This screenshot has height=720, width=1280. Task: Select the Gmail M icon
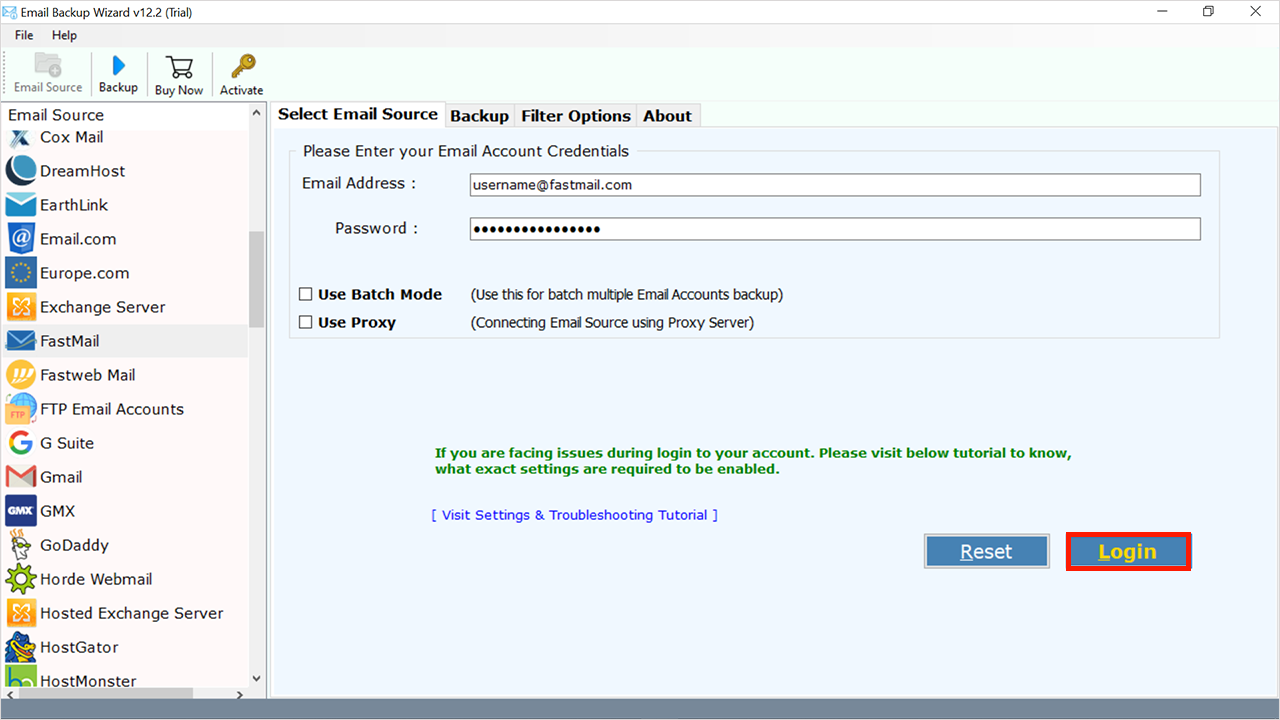[x=20, y=477]
